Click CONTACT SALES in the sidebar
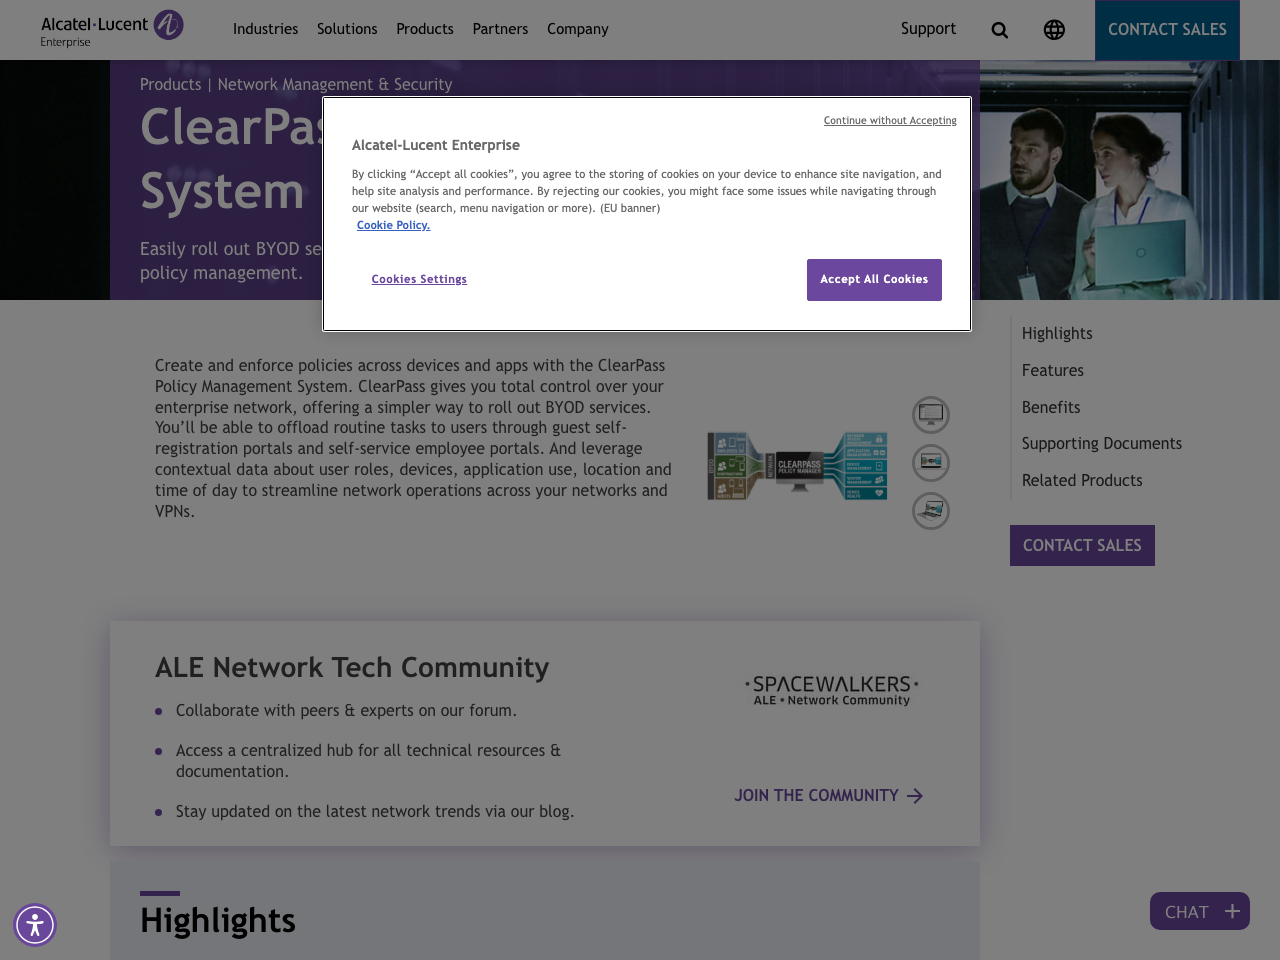Image resolution: width=1280 pixels, height=960 pixels. (x=1082, y=544)
